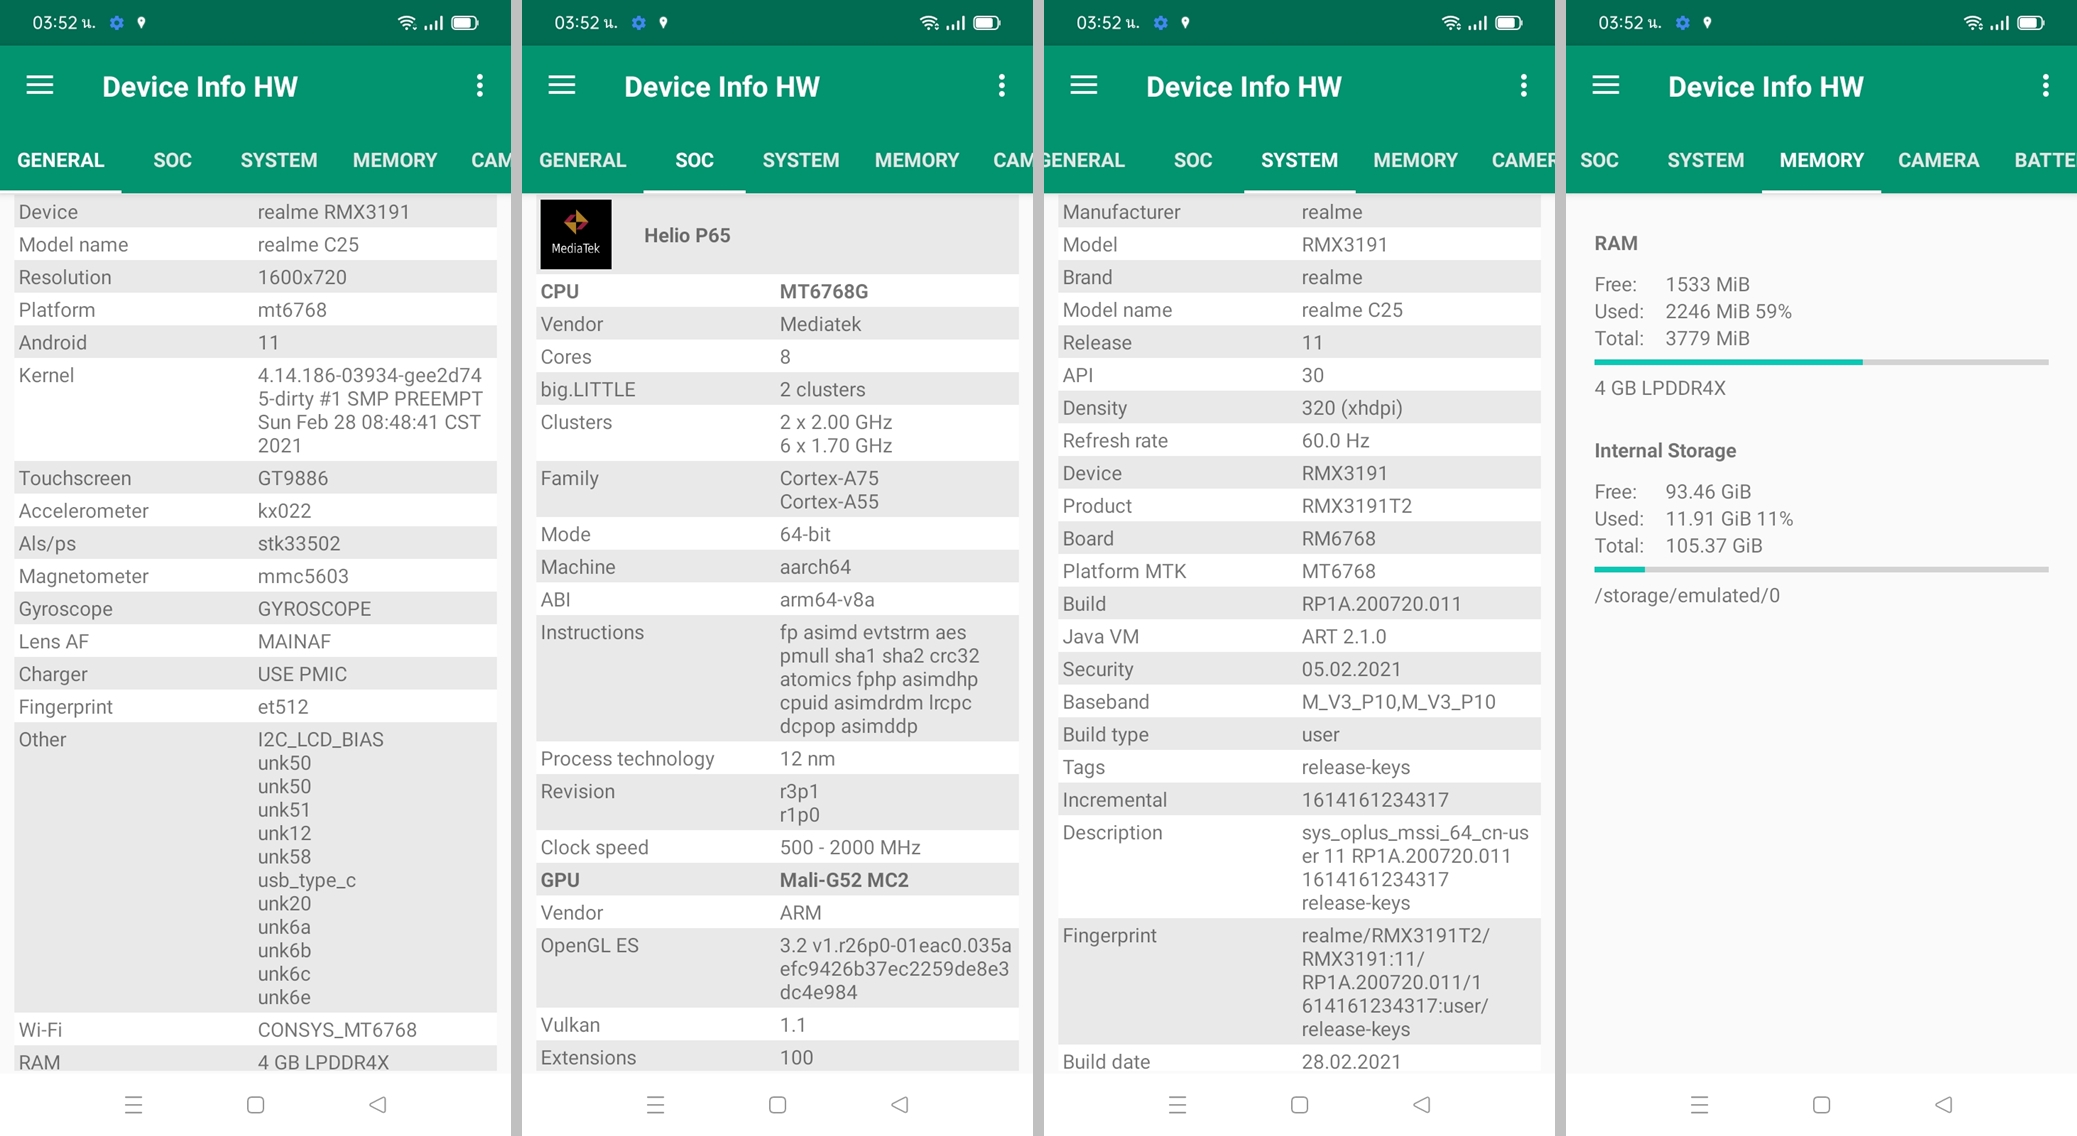2077x1136 pixels.
Task: Tap the RAM usage progress bar
Action: 1821,362
